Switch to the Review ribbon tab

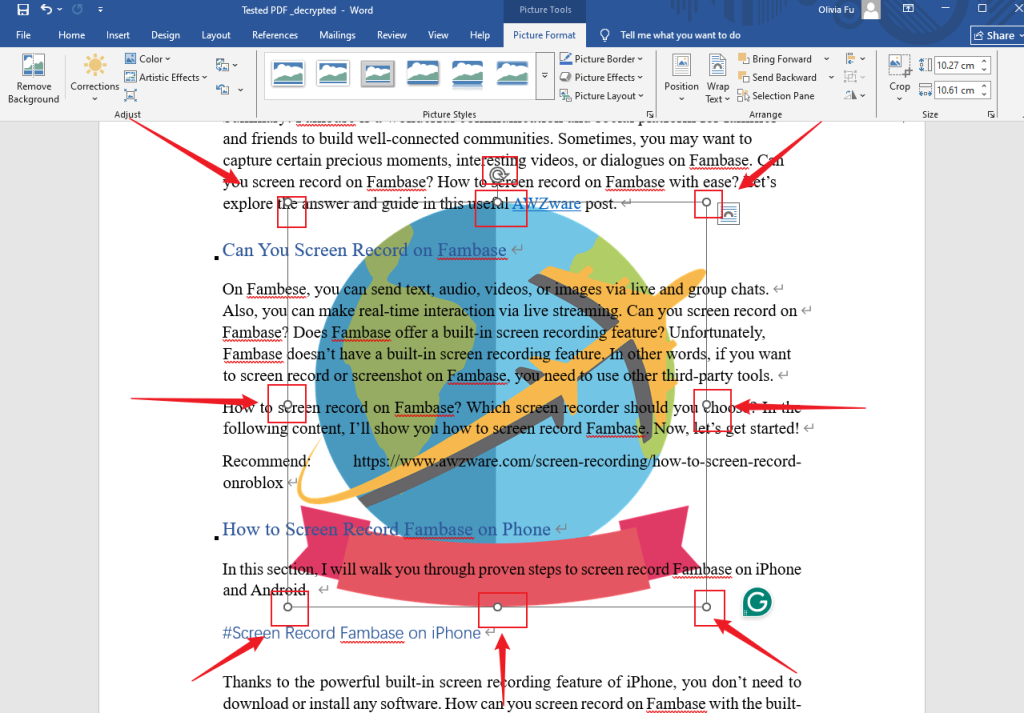[391, 34]
